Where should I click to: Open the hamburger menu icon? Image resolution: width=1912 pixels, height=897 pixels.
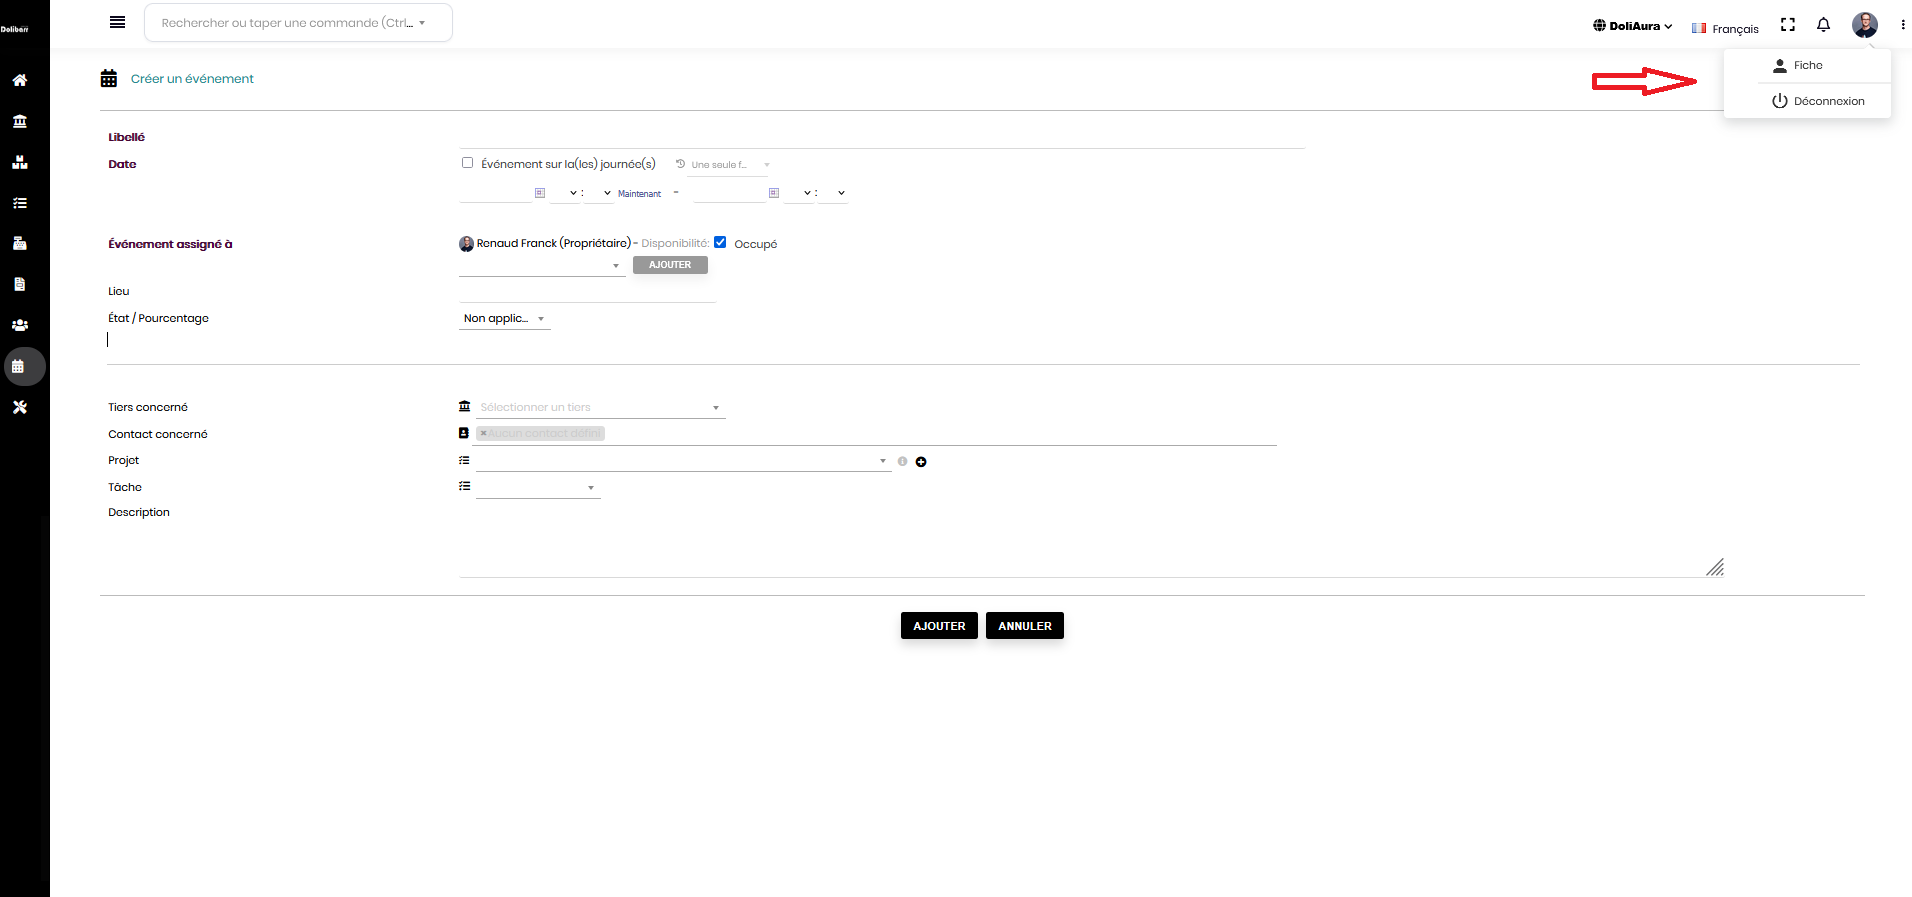tap(117, 22)
